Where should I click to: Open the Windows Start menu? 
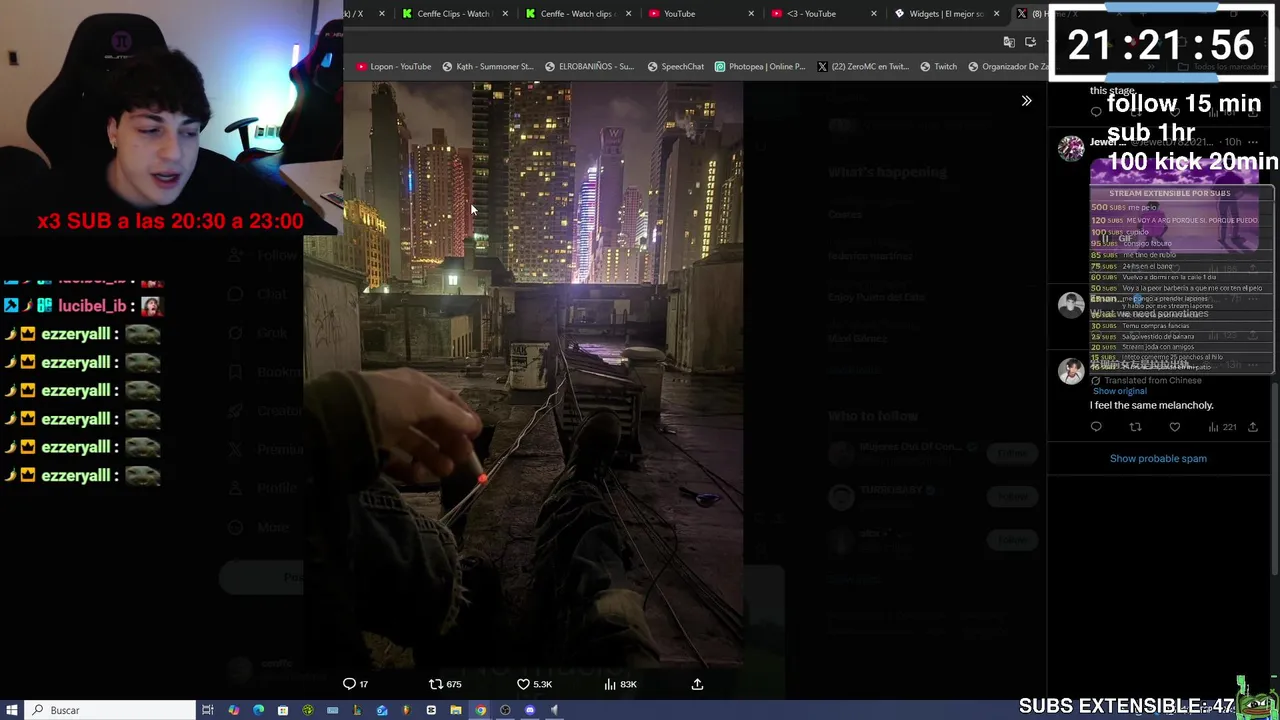(x=11, y=710)
